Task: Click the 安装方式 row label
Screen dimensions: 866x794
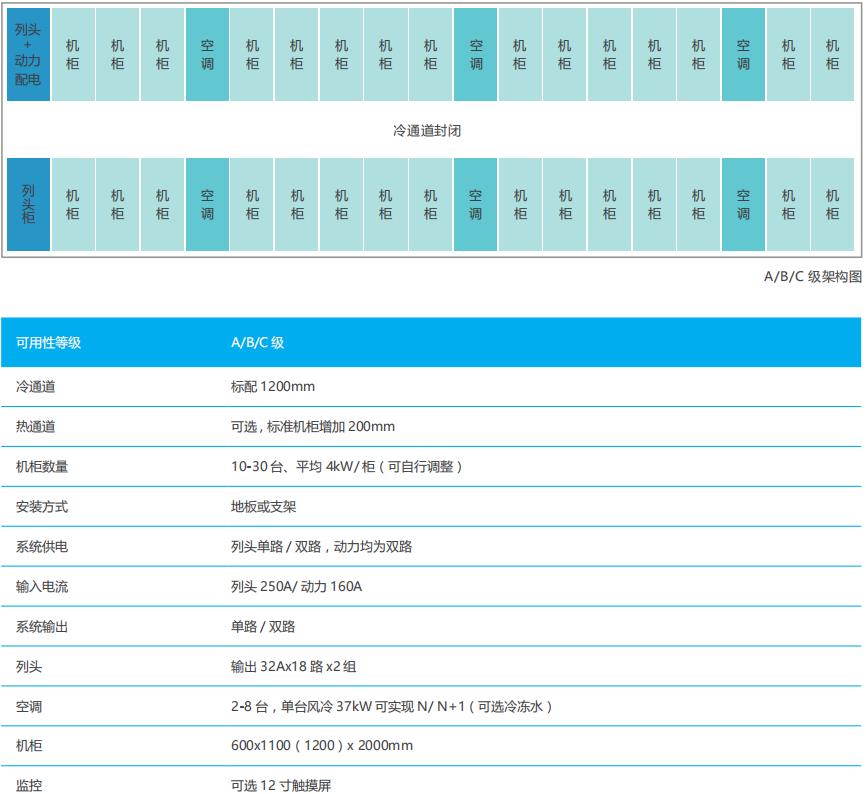Action: pyautogui.click(x=42, y=507)
